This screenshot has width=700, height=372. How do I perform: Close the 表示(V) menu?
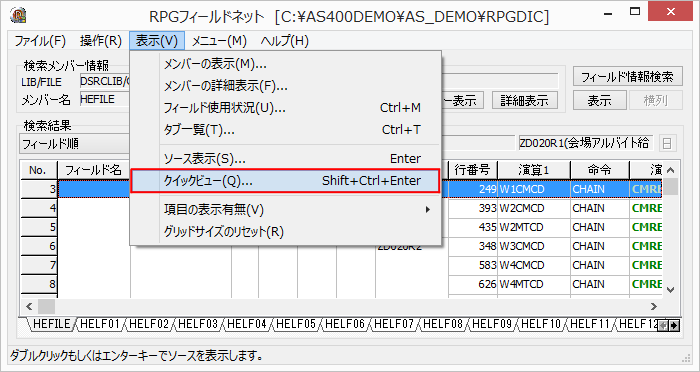pos(157,41)
